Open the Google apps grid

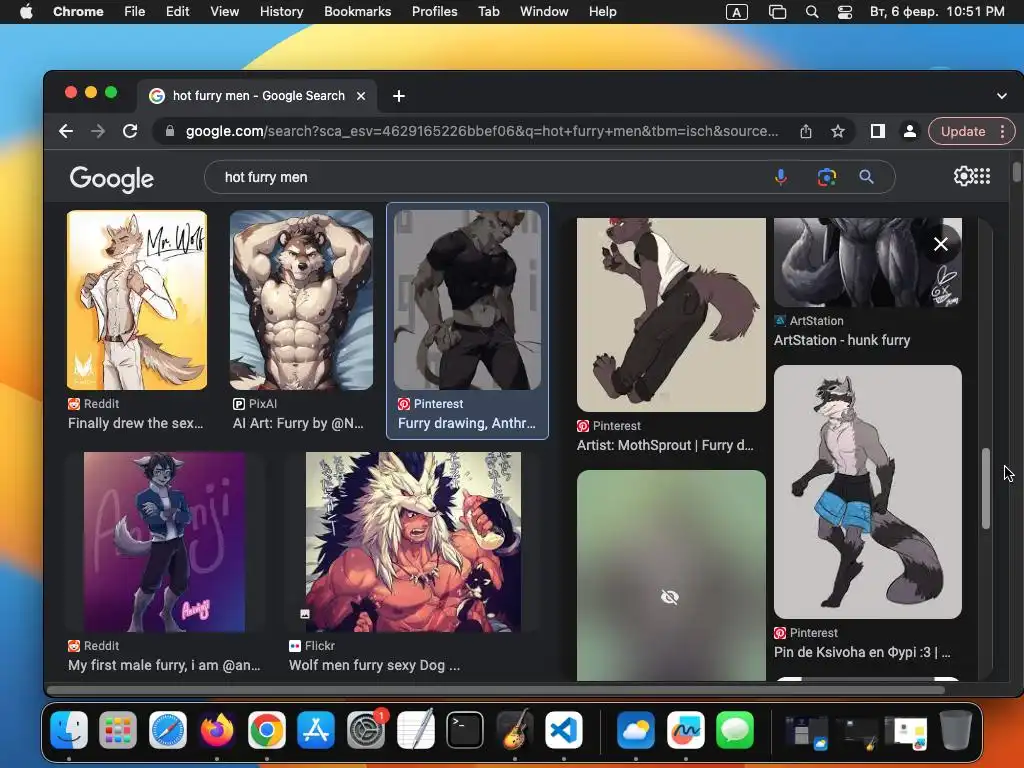[982, 176]
